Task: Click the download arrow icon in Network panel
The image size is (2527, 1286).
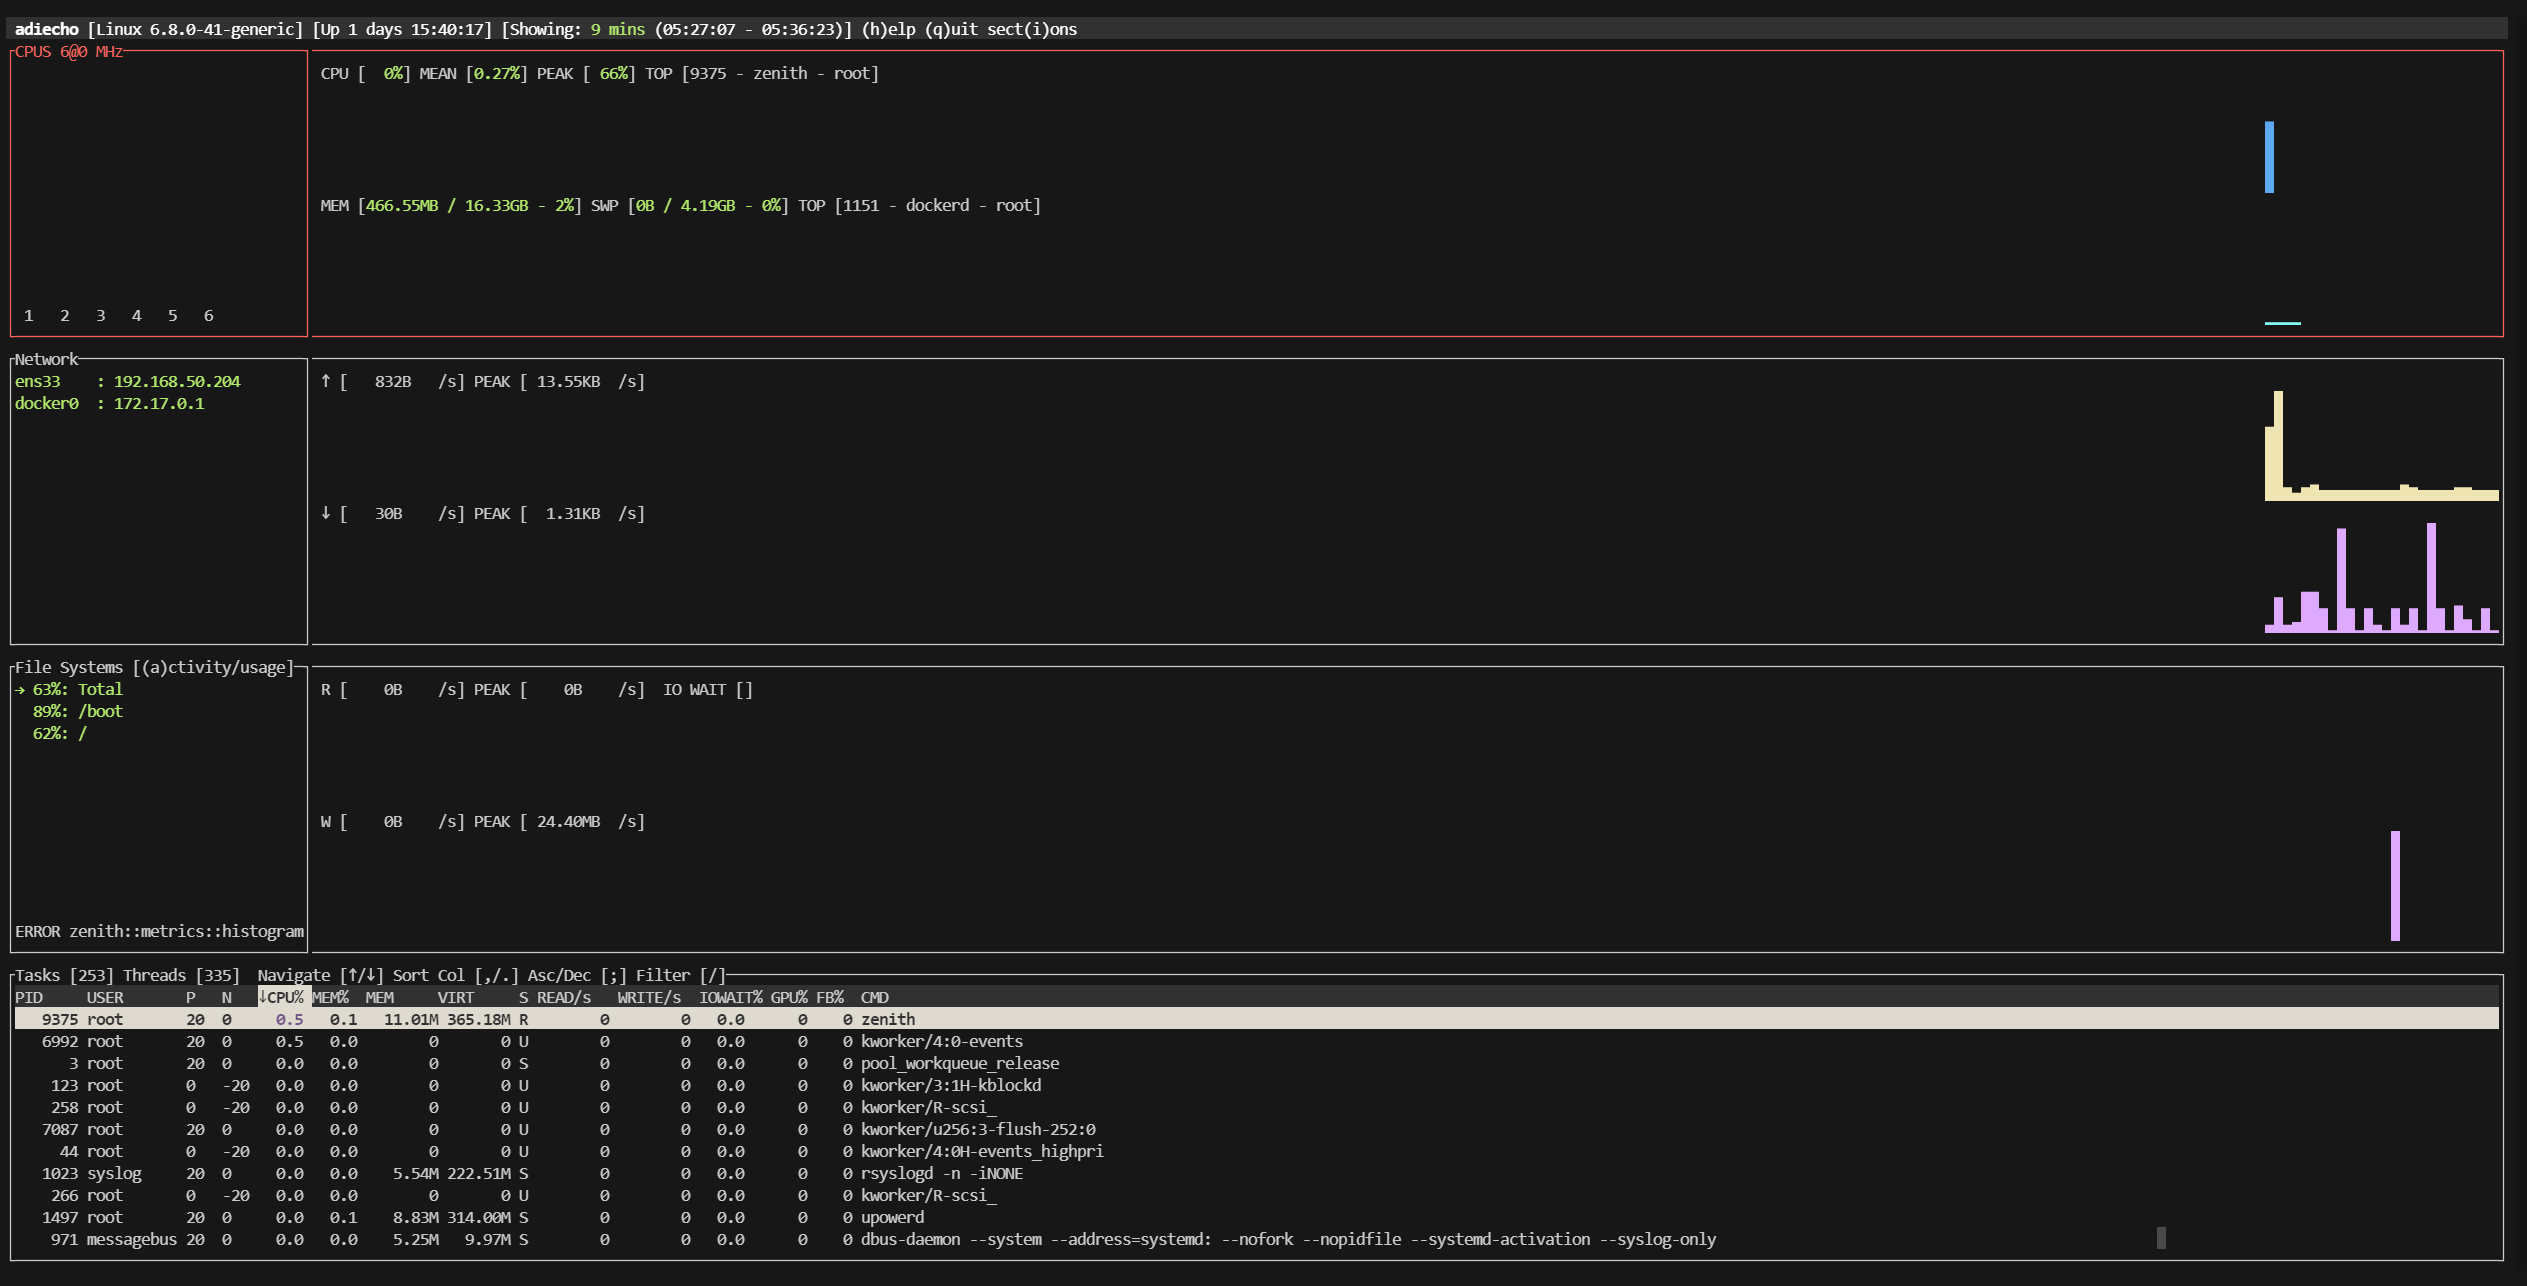Action: [326, 513]
